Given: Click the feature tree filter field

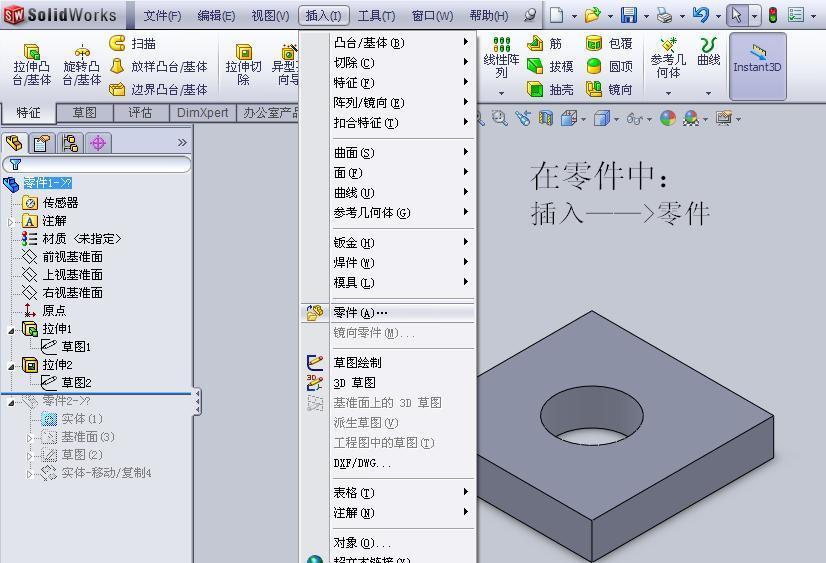Looking at the screenshot, I should (97, 164).
